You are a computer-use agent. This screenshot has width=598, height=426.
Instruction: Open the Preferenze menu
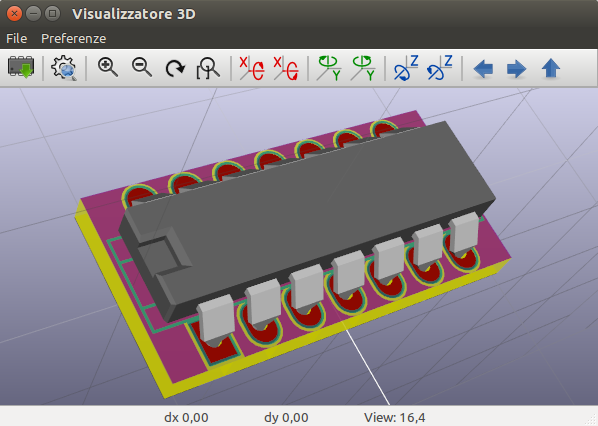[x=74, y=39]
